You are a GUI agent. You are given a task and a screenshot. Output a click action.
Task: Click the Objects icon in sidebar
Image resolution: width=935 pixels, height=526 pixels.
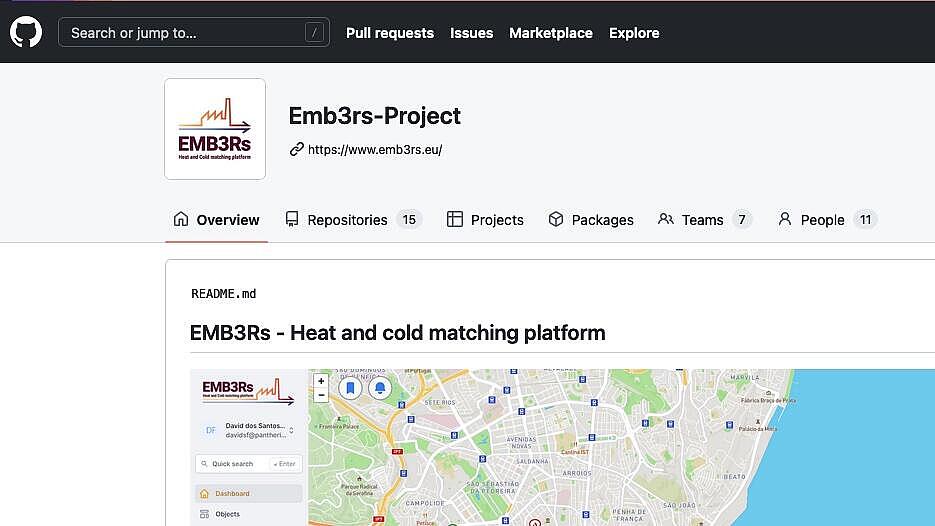(x=205, y=514)
